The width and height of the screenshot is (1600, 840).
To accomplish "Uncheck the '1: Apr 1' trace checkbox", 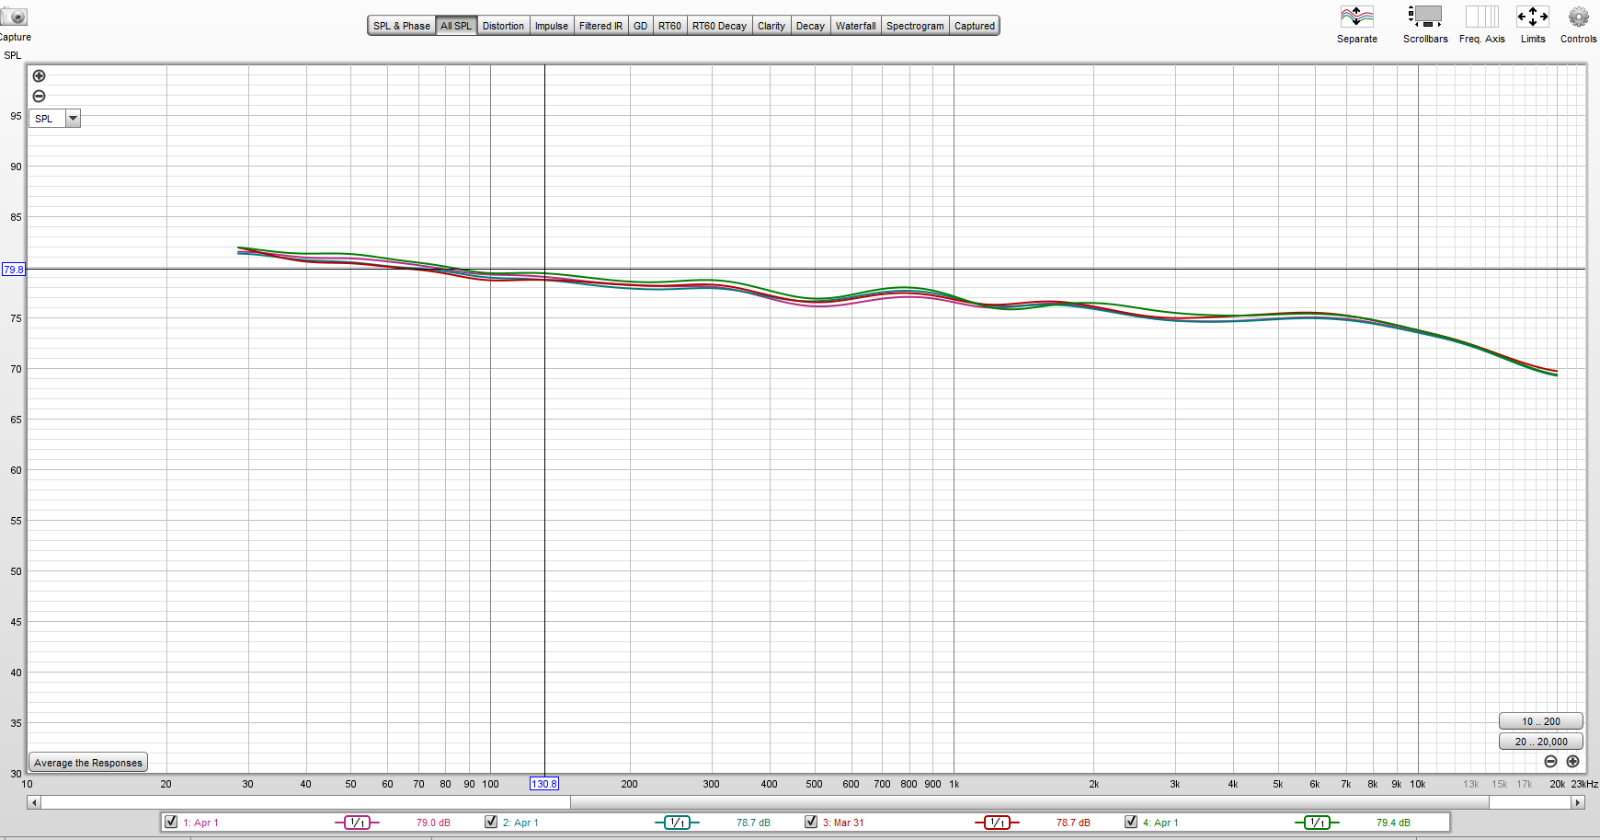I will click(x=171, y=822).
